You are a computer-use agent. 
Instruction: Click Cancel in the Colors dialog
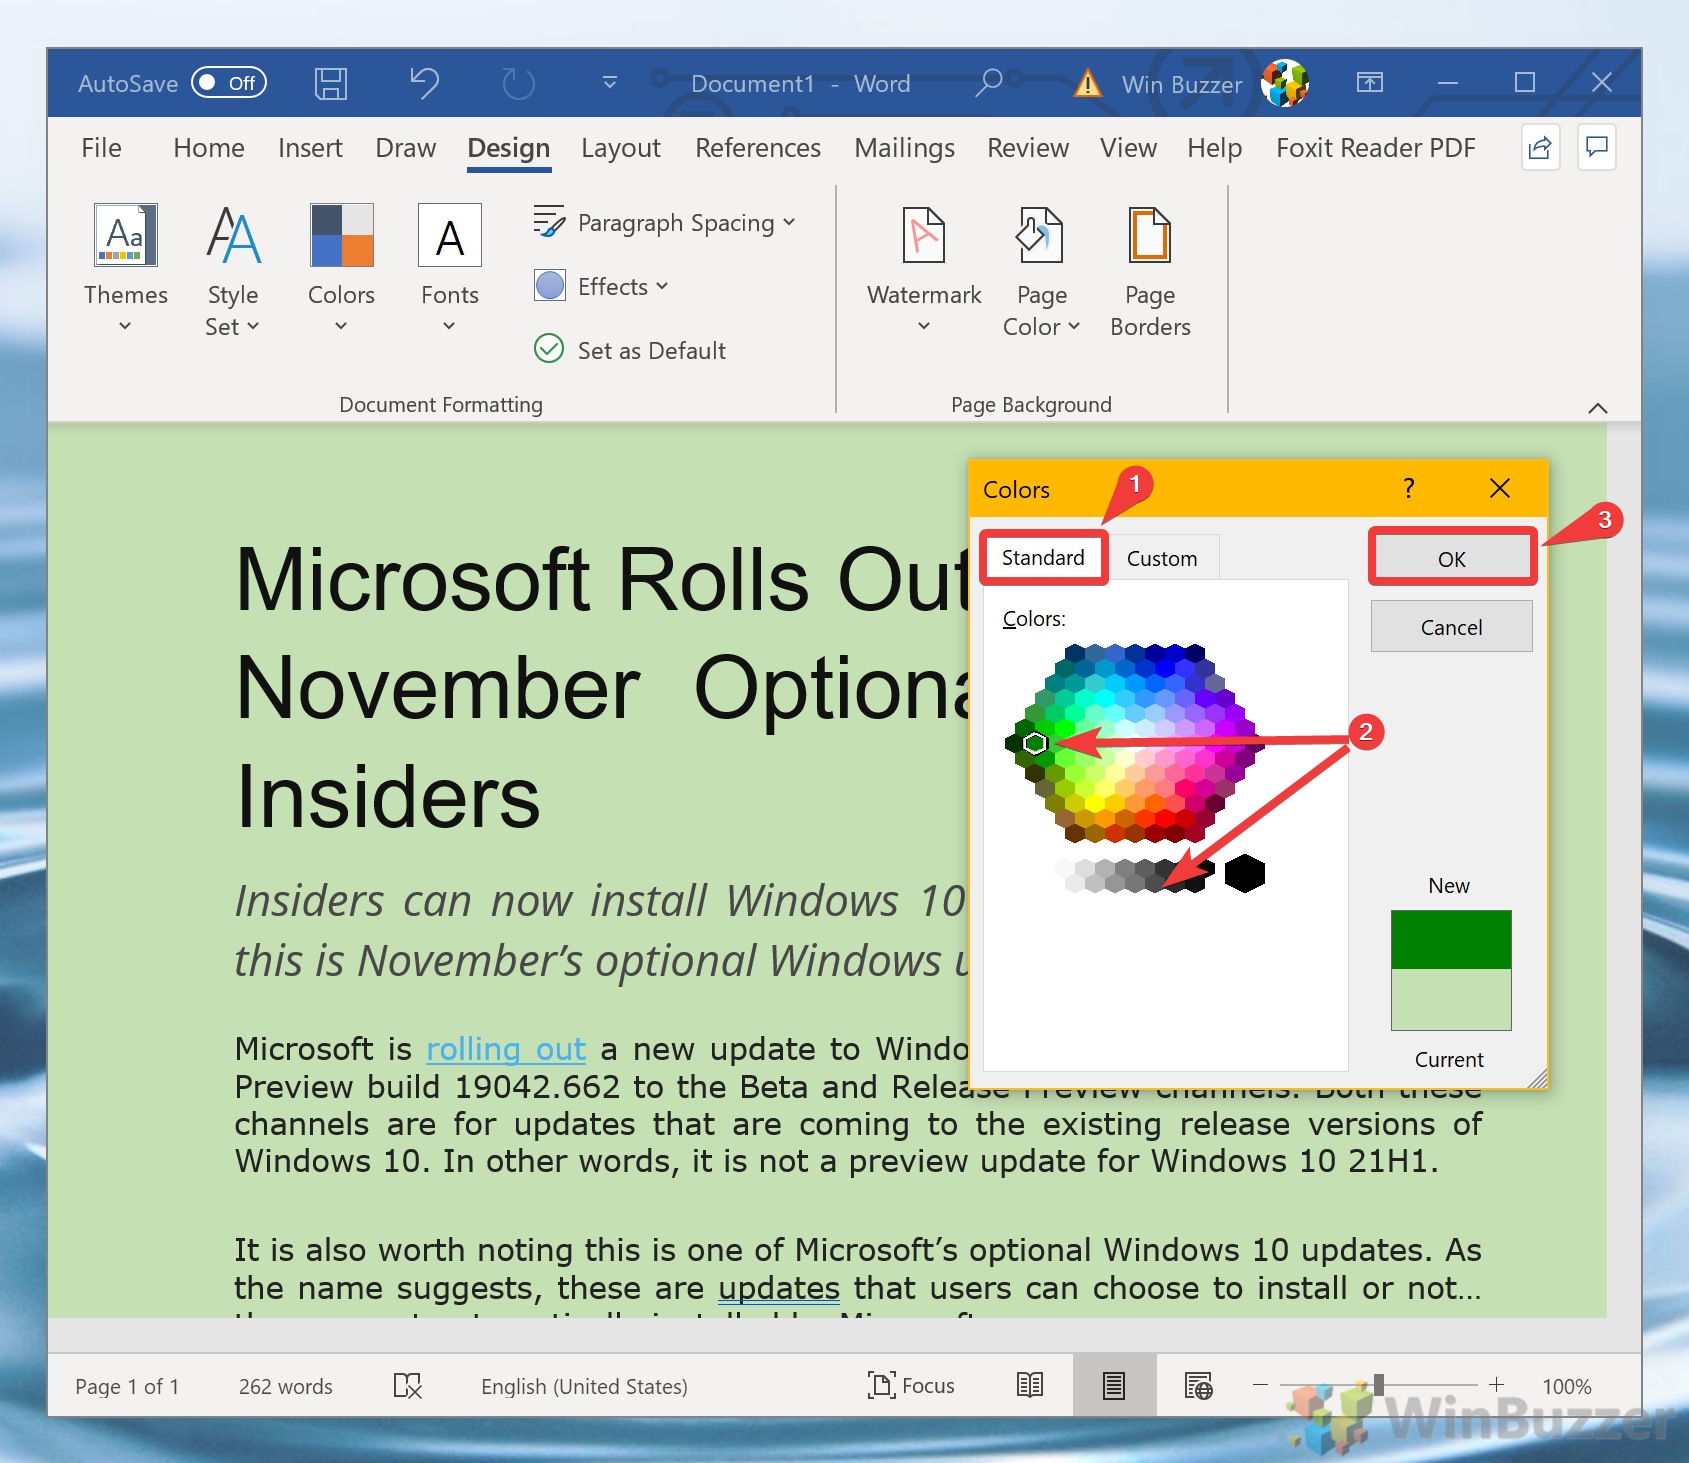[1452, 627]
